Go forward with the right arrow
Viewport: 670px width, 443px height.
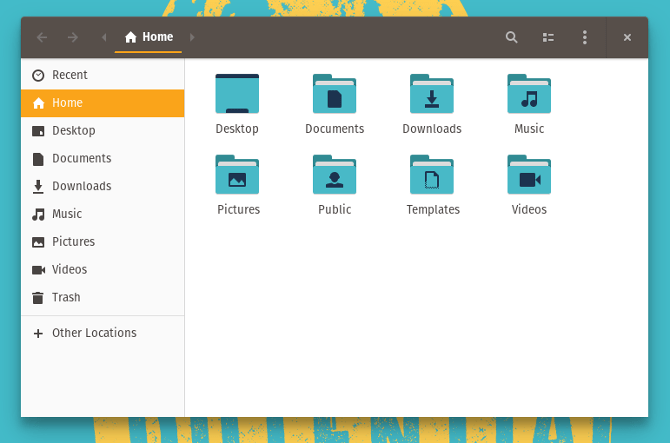click(73, 38)
